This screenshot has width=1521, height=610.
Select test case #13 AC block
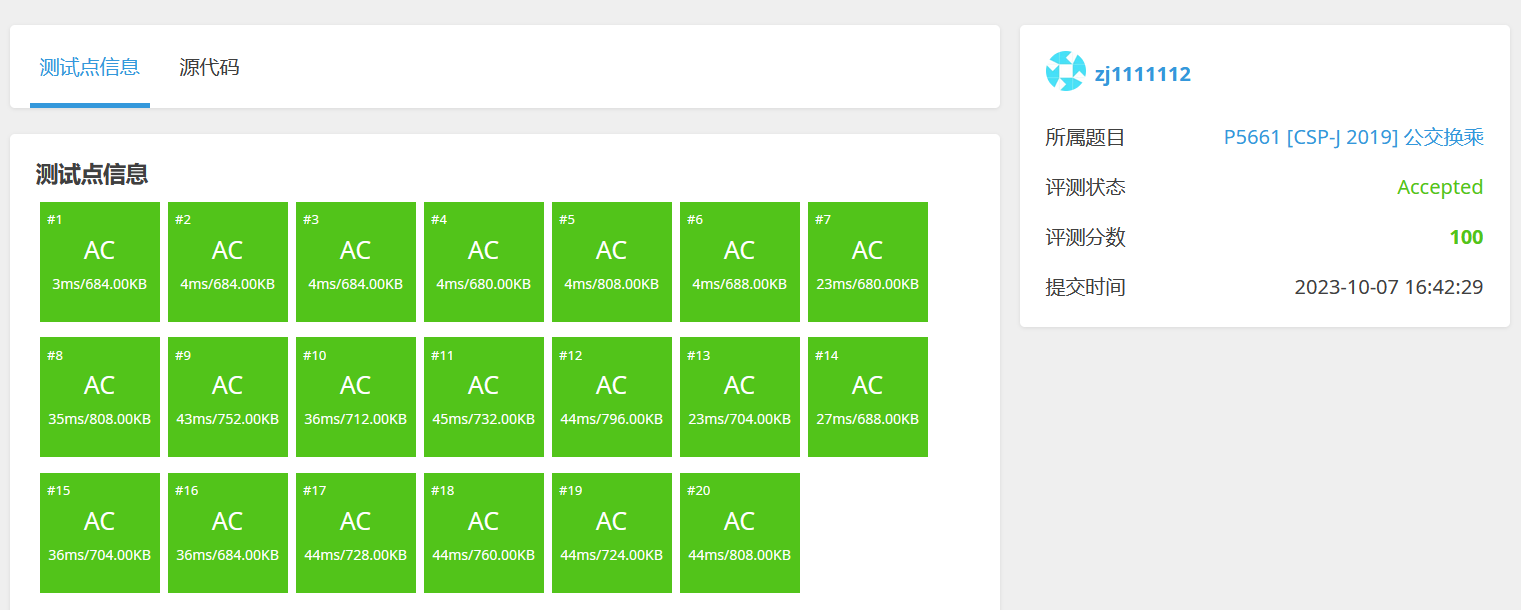(x=740, y=397)
